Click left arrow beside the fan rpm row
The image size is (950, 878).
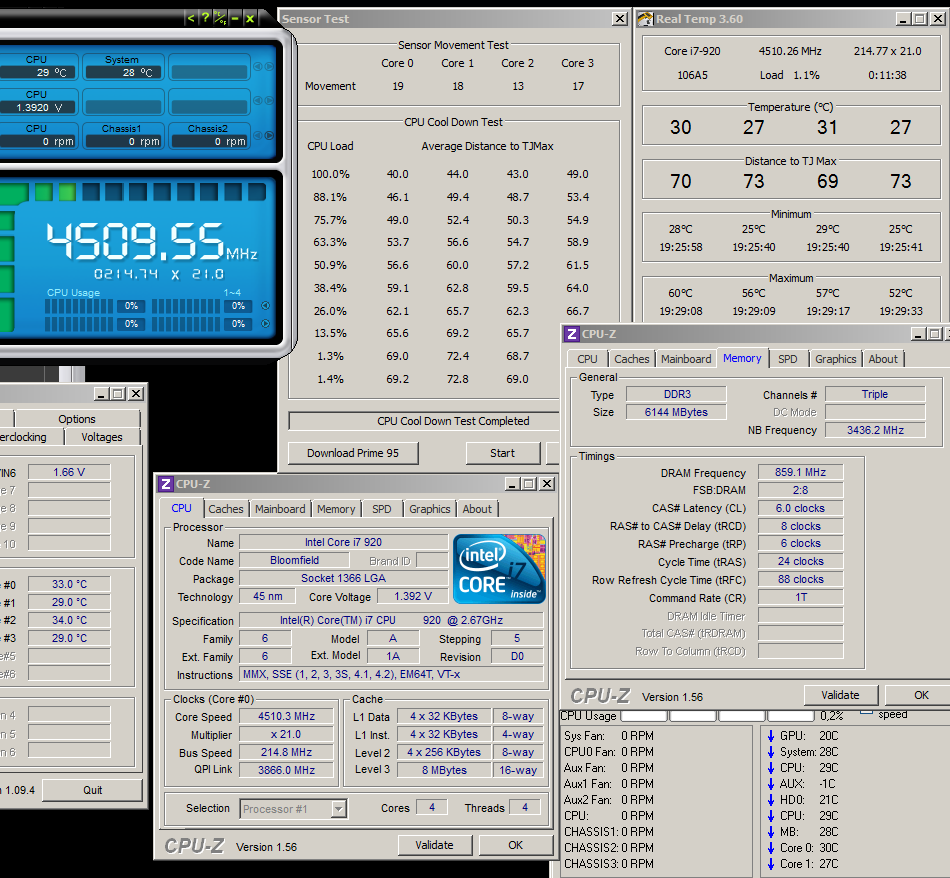tap(257, 136)
